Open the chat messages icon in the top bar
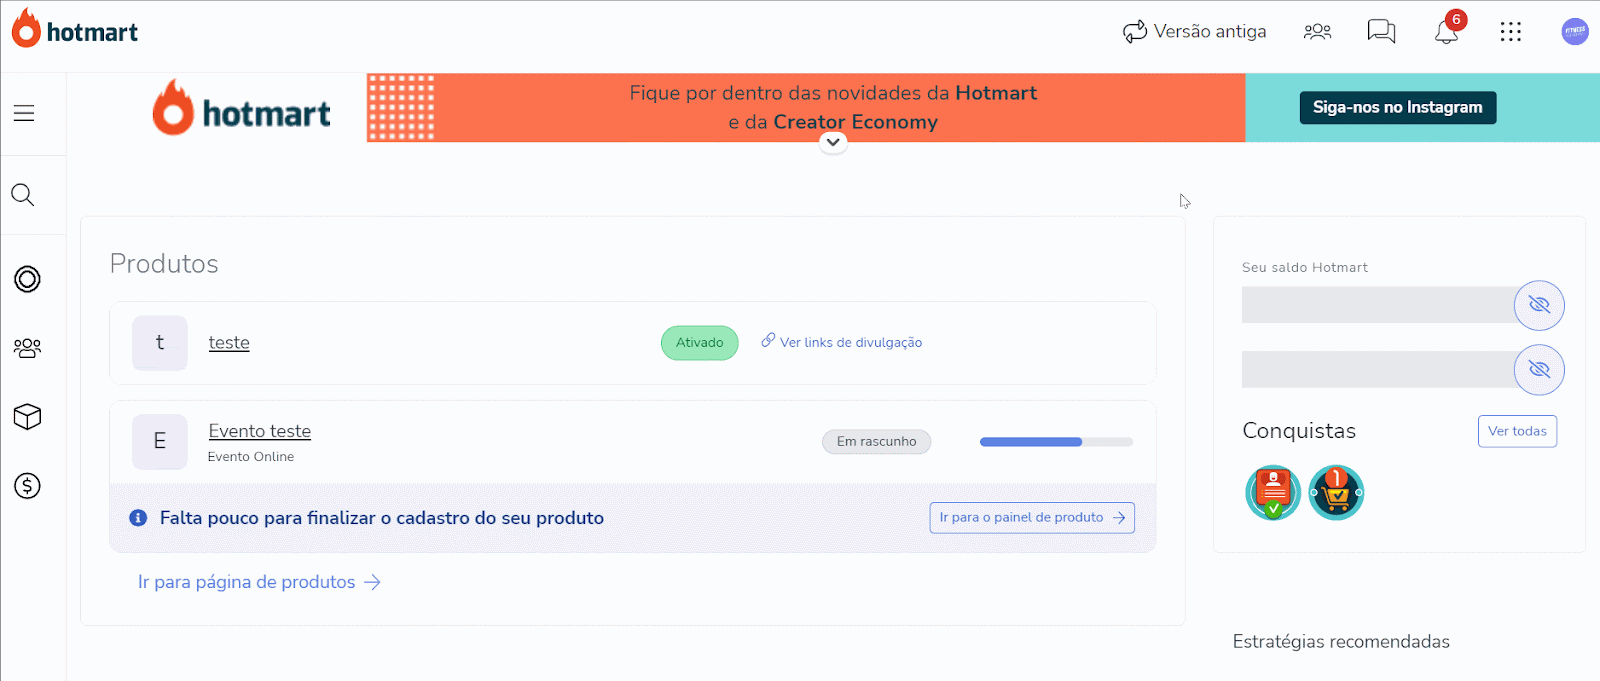The image size is (1600, 681). [x=1381, y=32]
